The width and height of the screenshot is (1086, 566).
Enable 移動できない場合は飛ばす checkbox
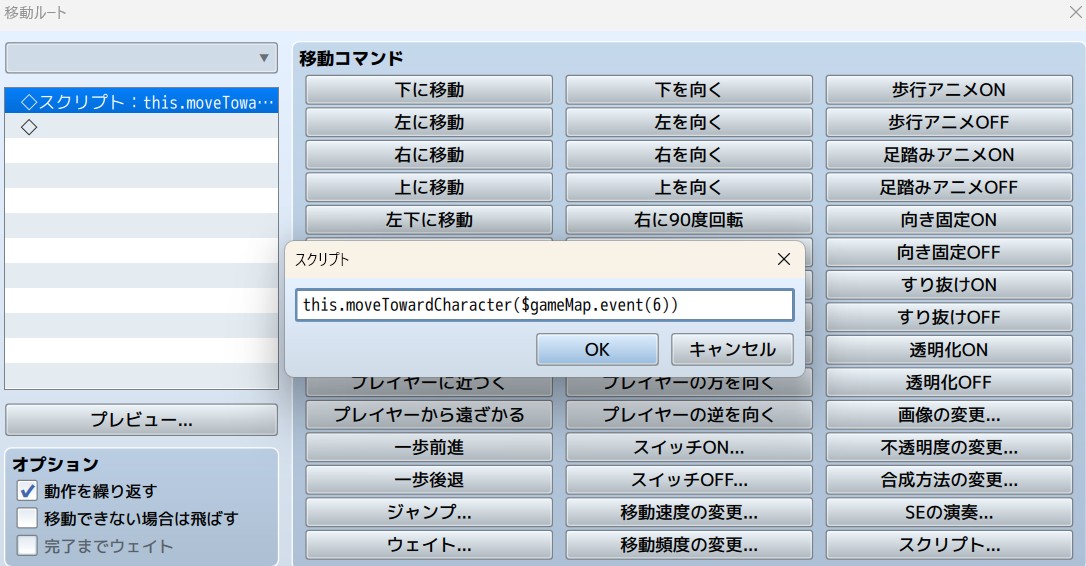28,519
